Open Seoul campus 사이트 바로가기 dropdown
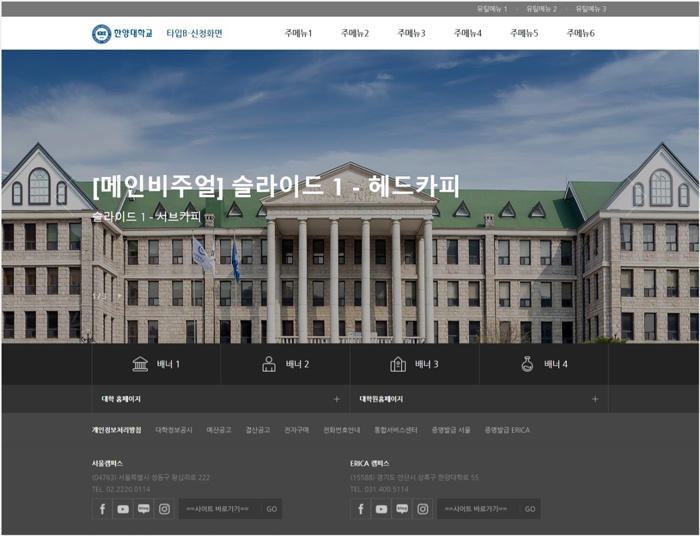700x536 pixels. (218, 509)
